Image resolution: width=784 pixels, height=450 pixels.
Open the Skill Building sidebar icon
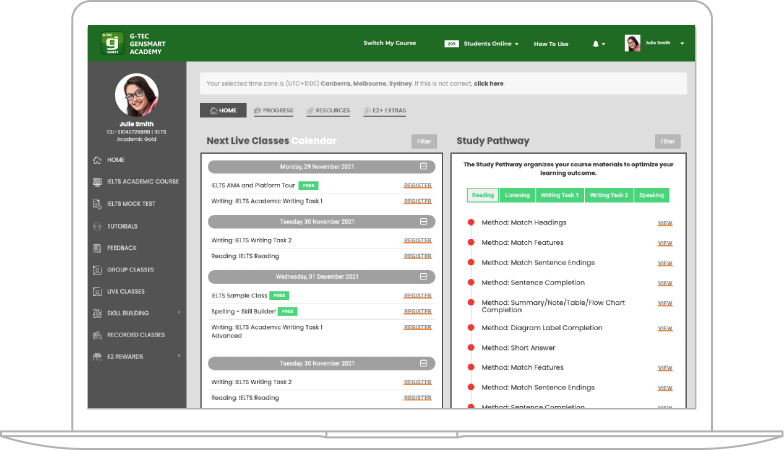pyautogui.click(x=98, y=313)
